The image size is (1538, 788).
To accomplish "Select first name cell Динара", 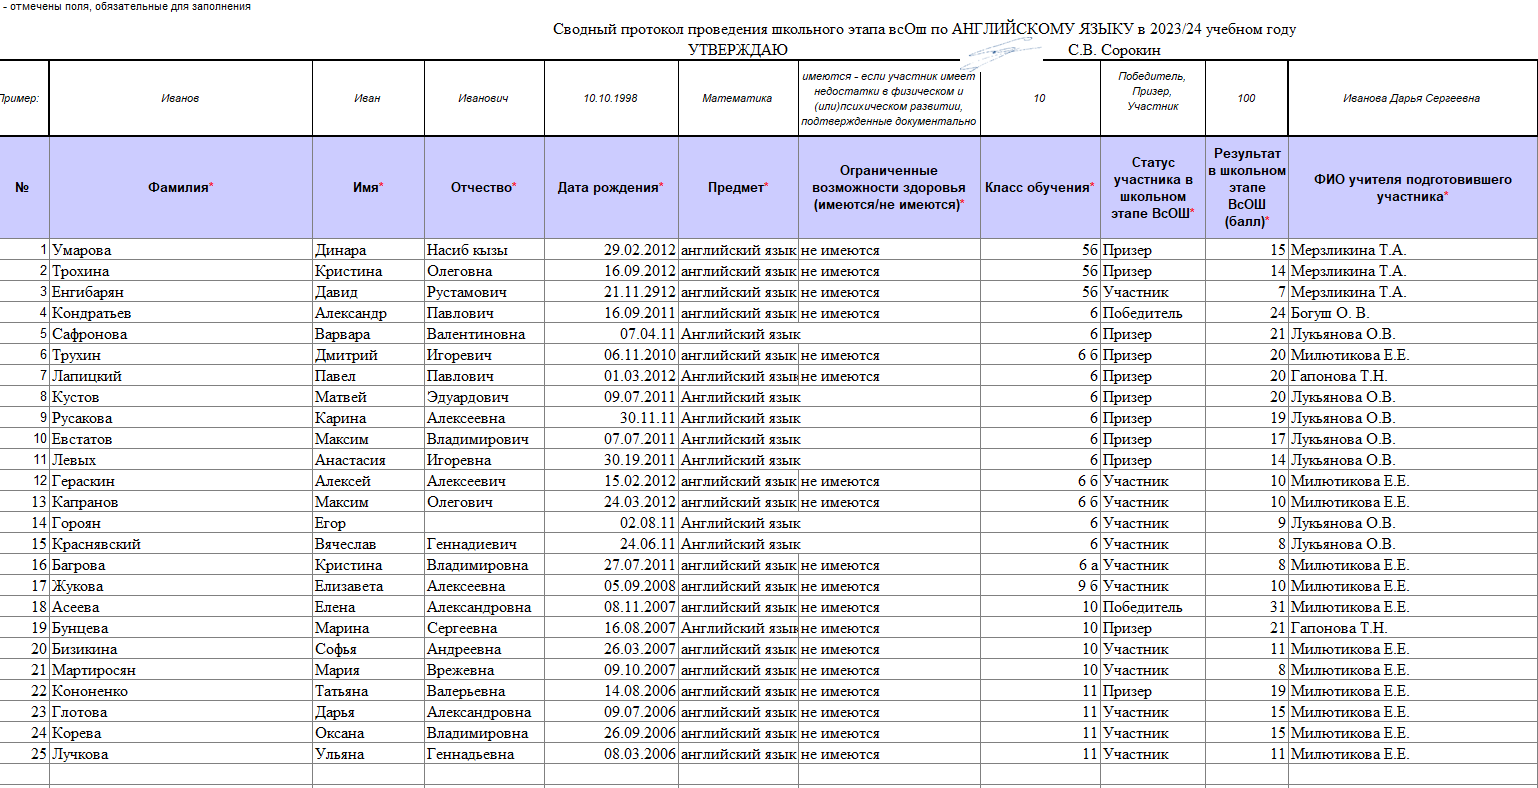I will tap(368, 250).
